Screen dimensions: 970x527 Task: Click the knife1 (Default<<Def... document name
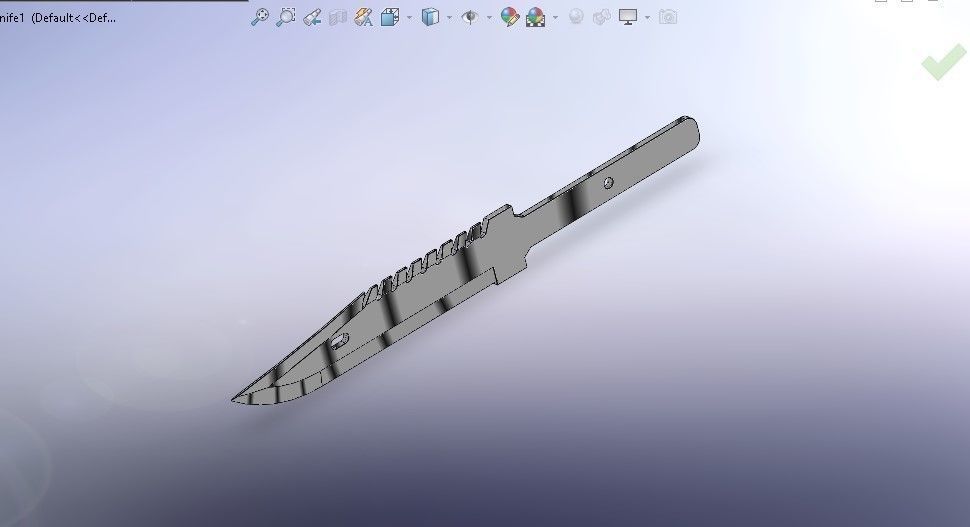[58, 18]
